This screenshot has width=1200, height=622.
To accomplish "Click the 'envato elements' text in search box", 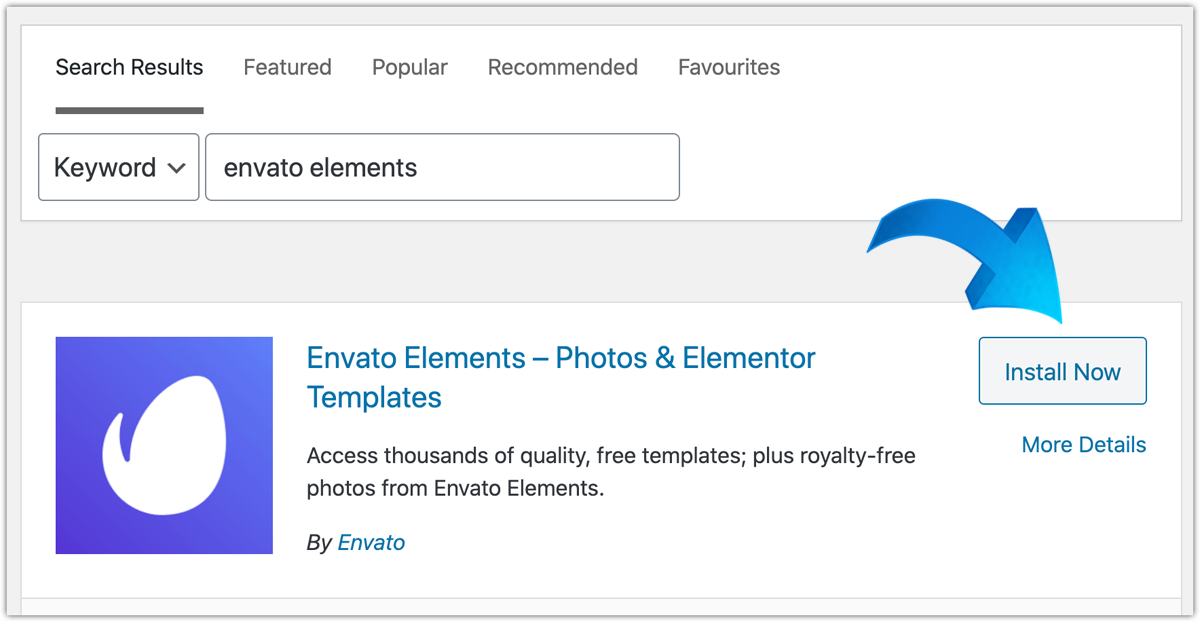I will tap(320, 167).
